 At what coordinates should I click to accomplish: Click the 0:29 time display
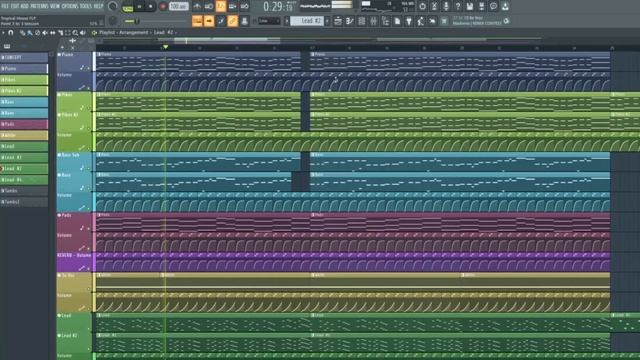pos(279,6)
